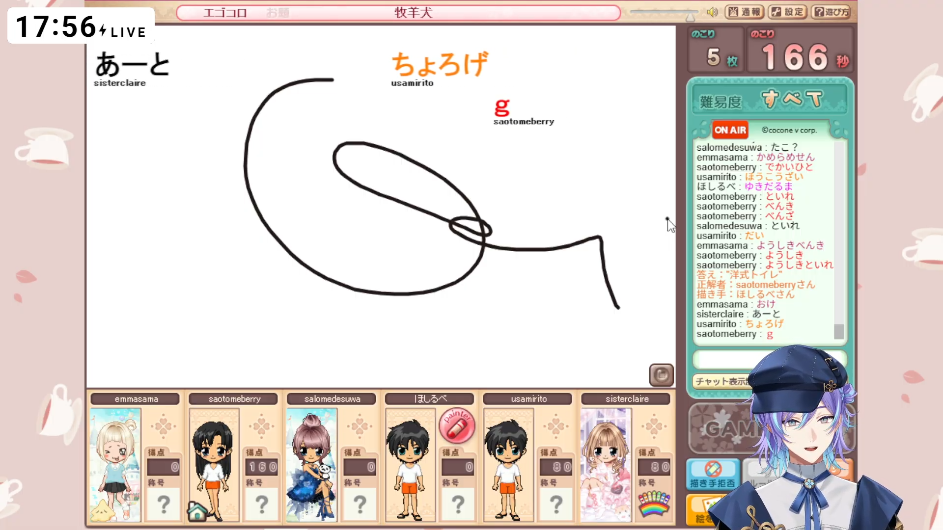Click chat line 'usamirito : ちょろげ'
Image resolution: width=943 pixels, height=530 pixels.
[740, 324]
